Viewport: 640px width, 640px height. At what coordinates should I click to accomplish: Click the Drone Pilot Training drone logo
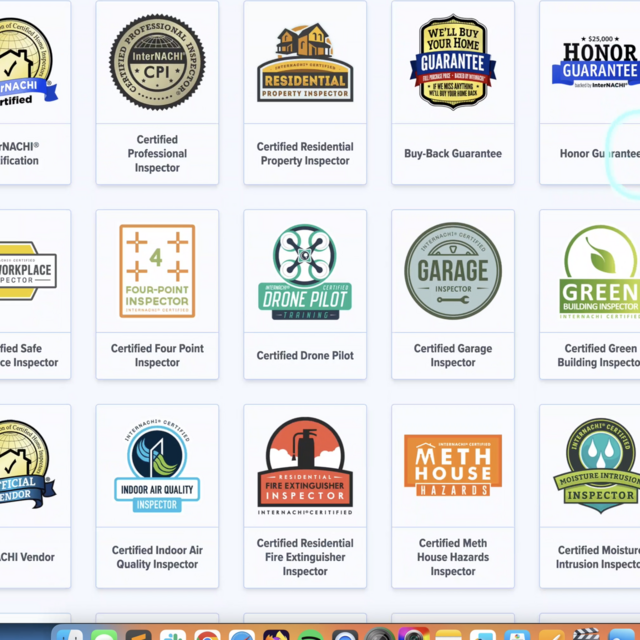(x=305, y=271)
